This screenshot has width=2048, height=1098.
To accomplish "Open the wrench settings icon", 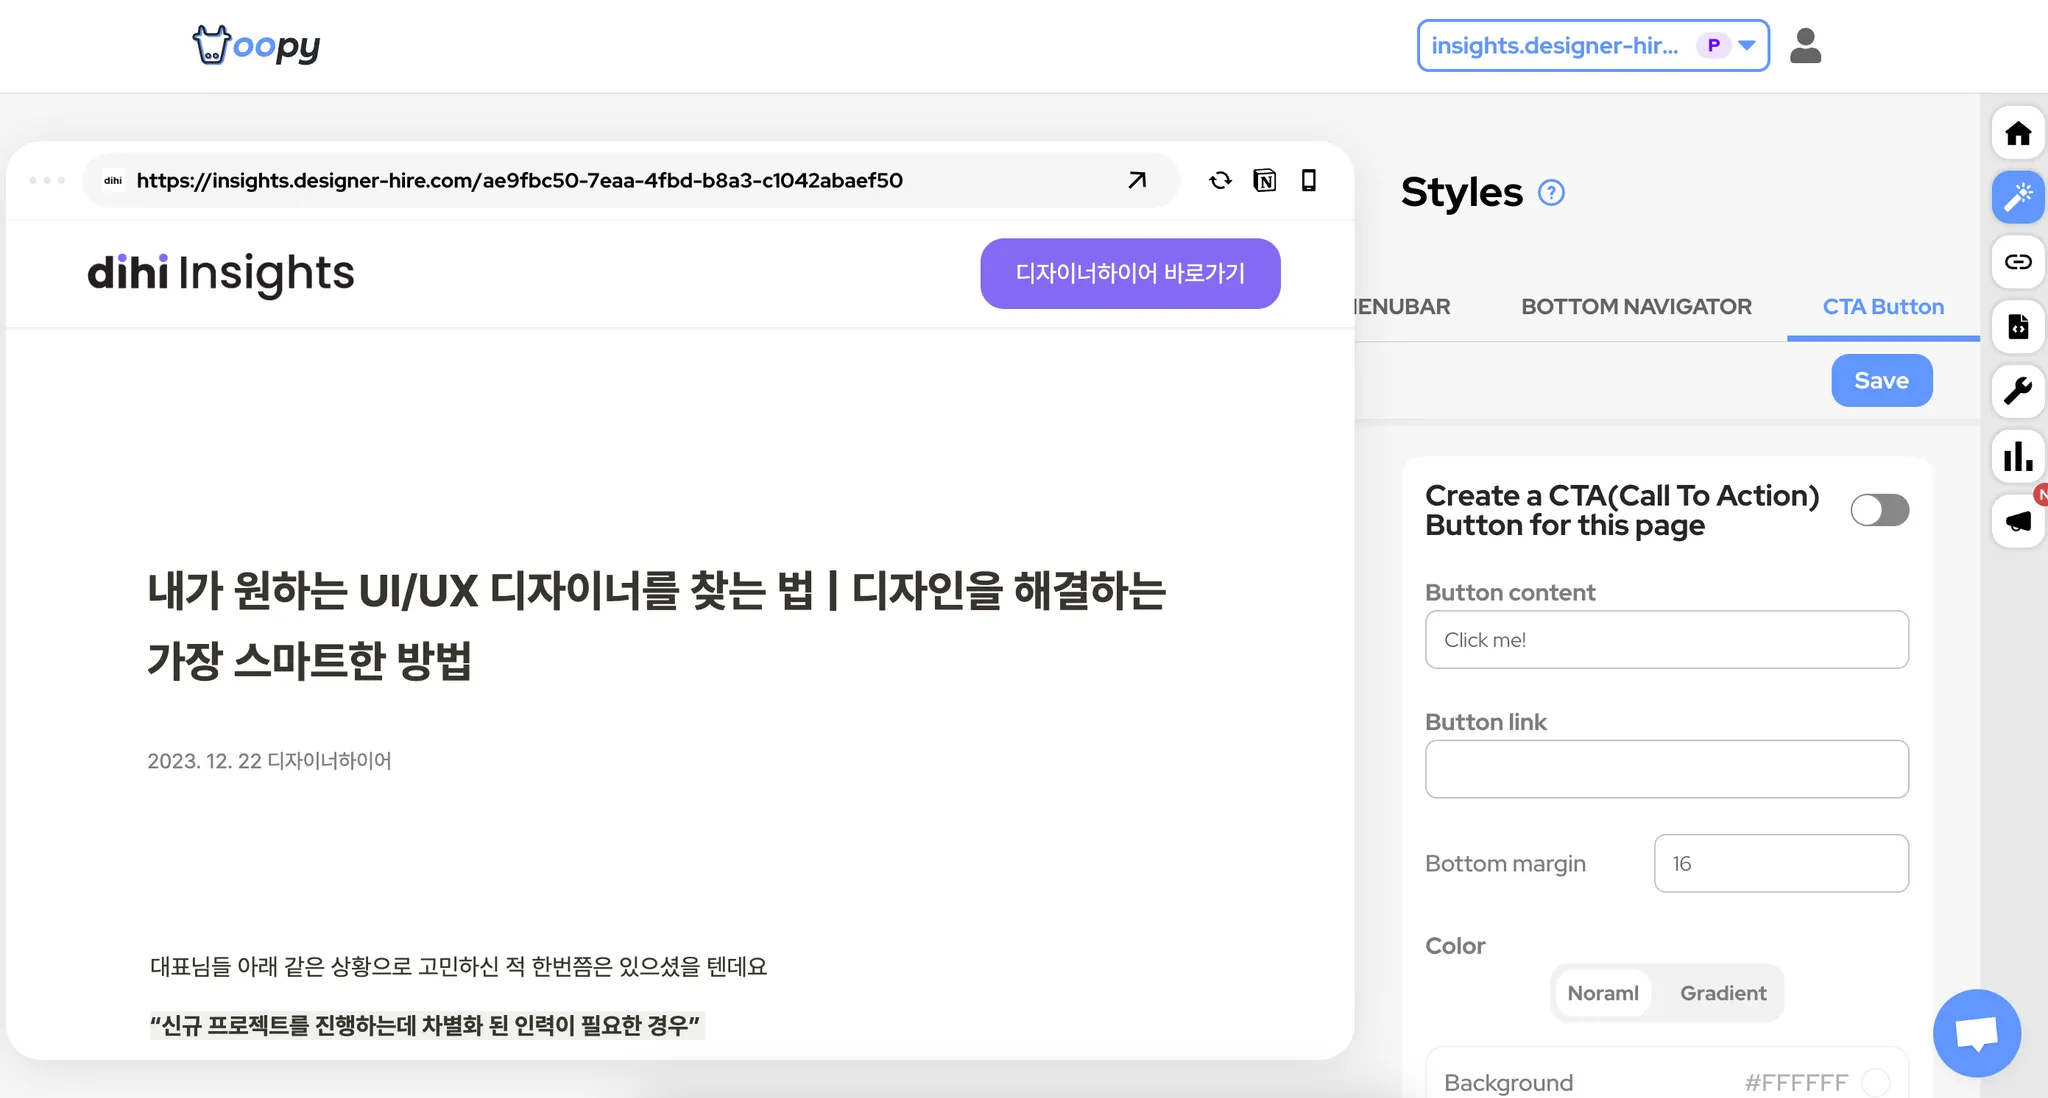I will 2017,391.
